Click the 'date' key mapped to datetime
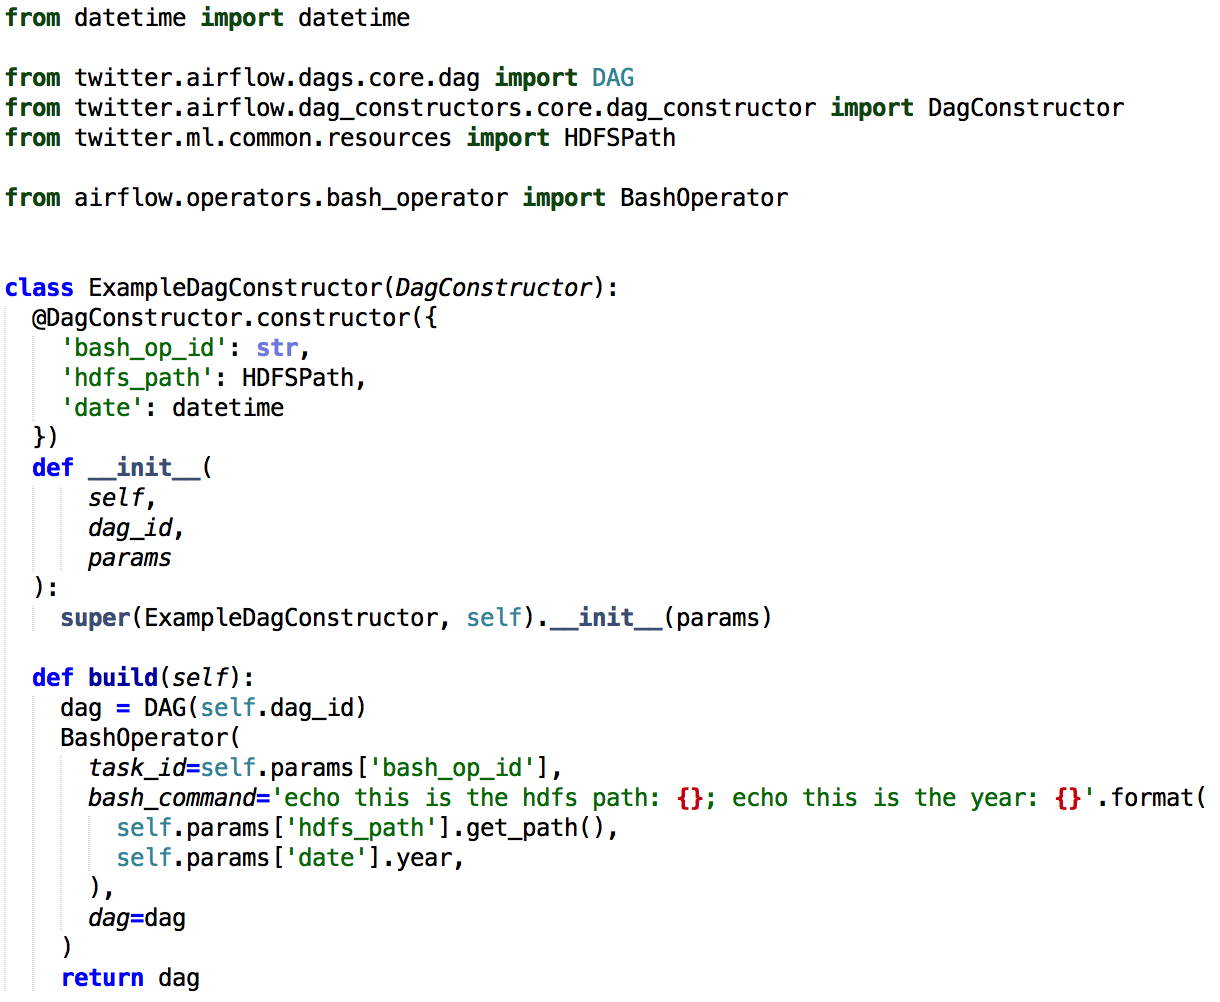This screenshot has width=1220, height=1002. 102,407
